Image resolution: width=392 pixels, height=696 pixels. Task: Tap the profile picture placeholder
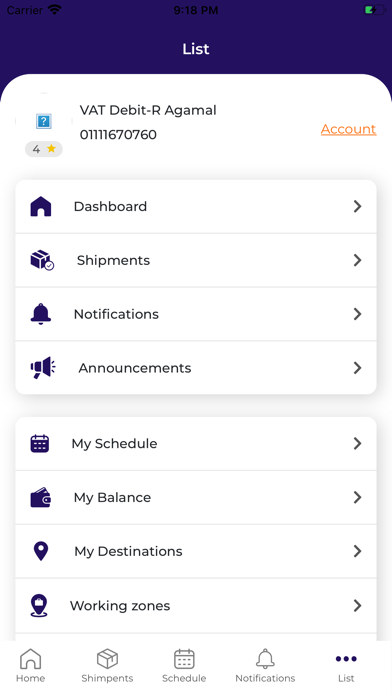pos(44,121)
